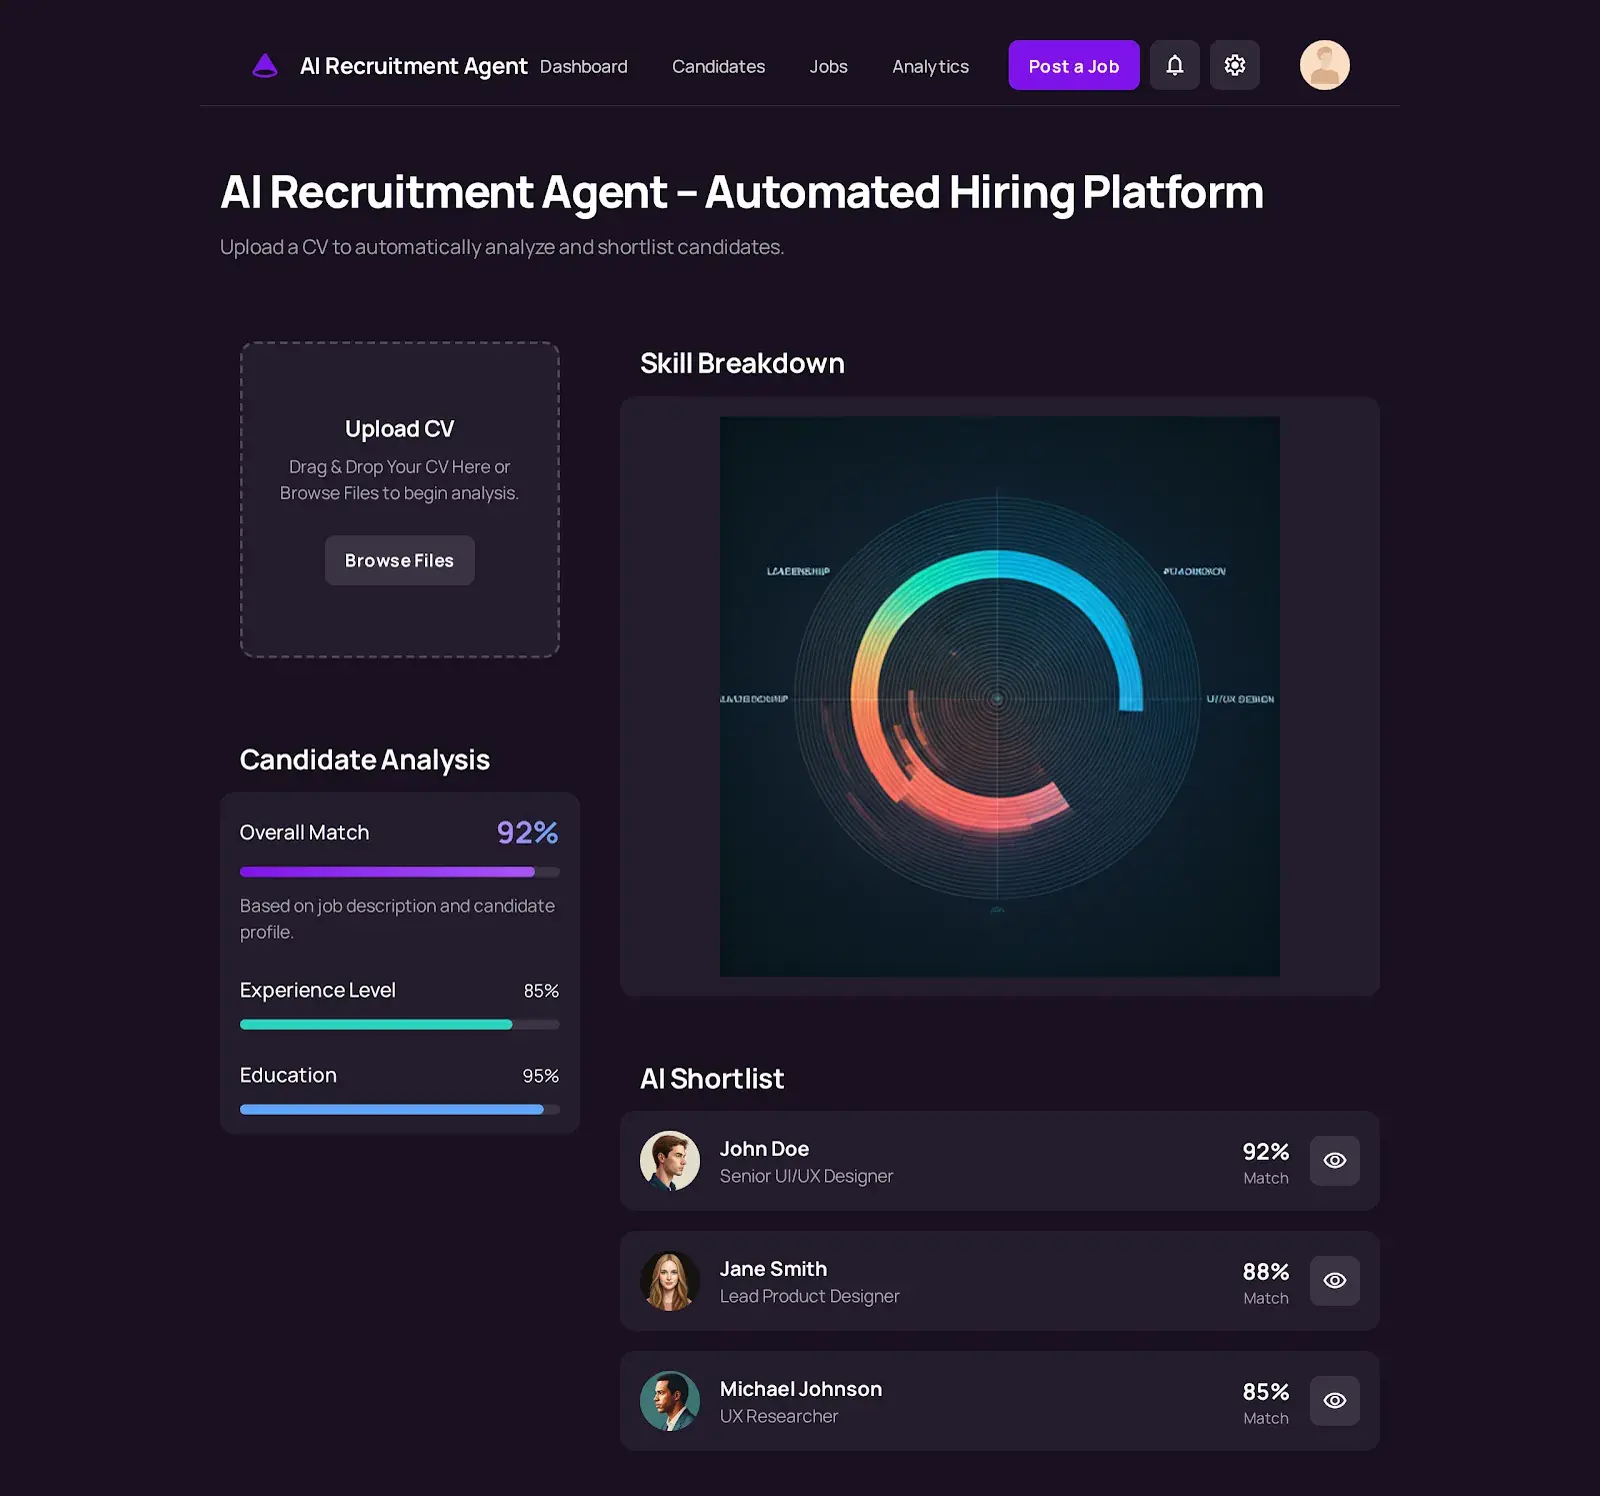The image size is (1600, 1496).
Task: Click the Lead Product Designer title
Action: [810, 1296]
